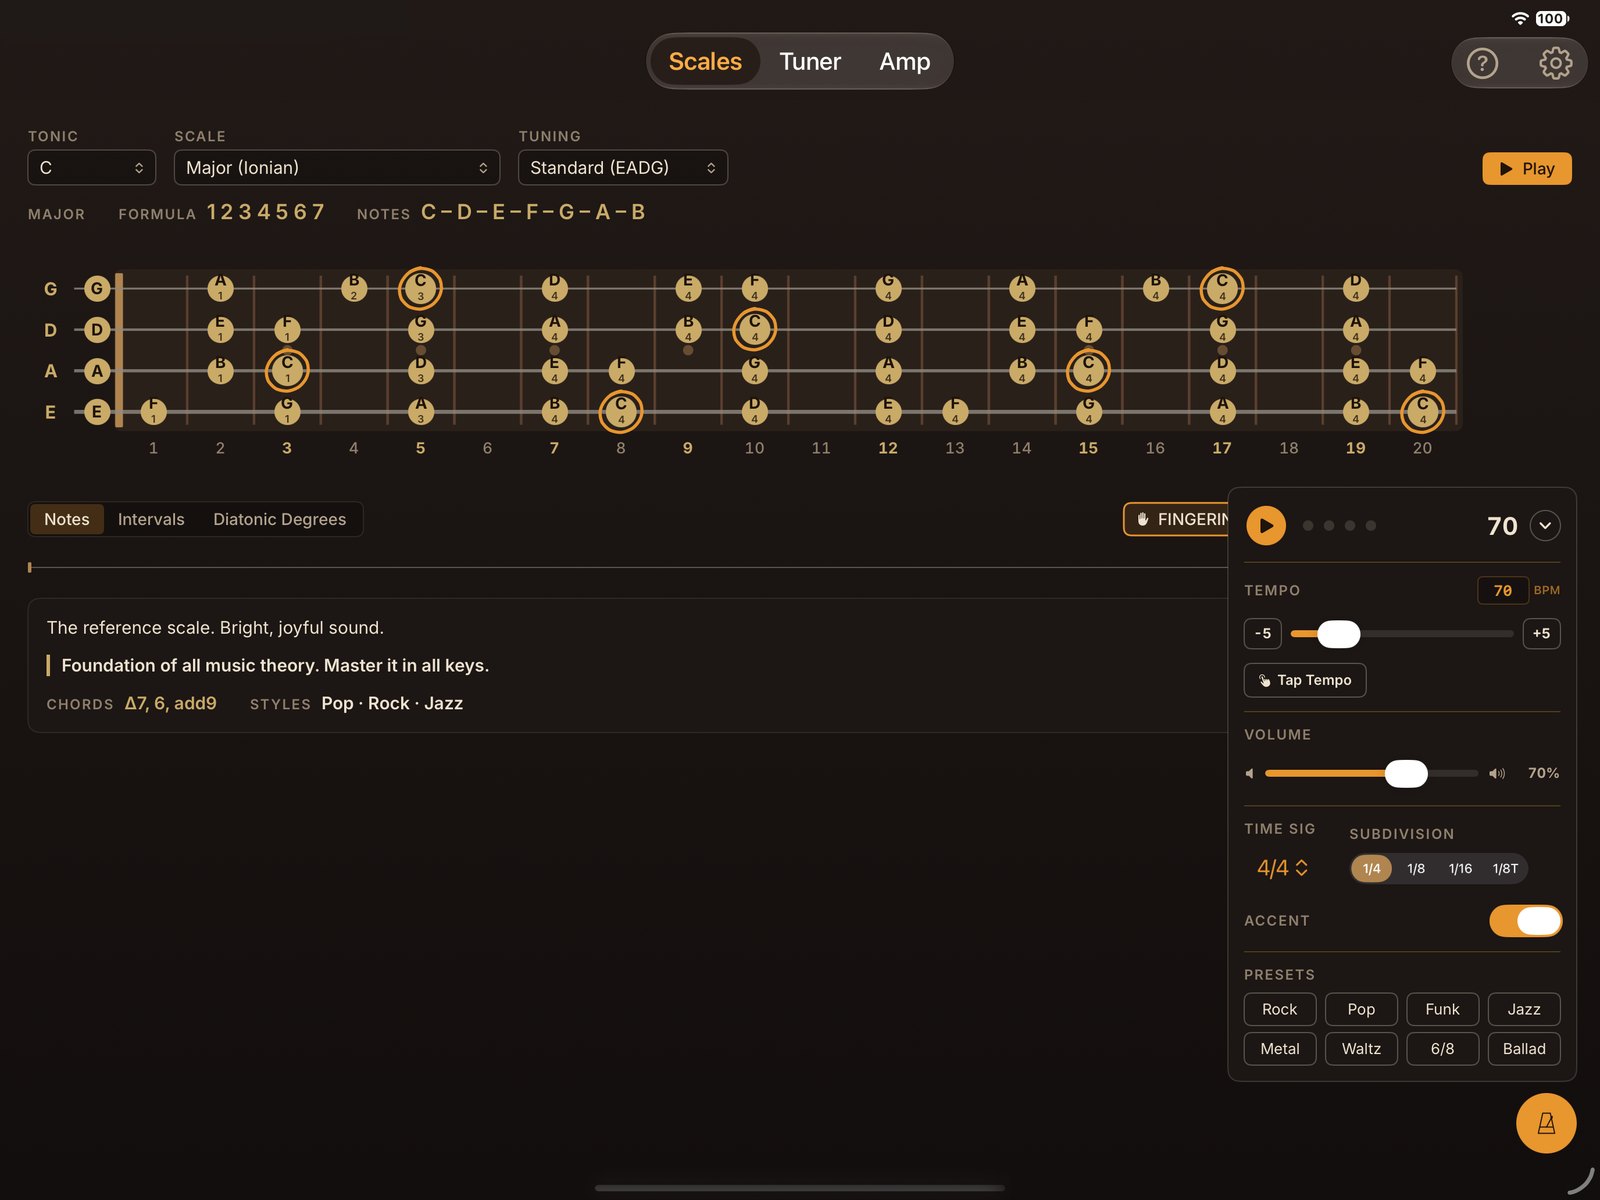Start metronome with round orange play button
Screen dimensions: 1600x1200
point(1266,525)
